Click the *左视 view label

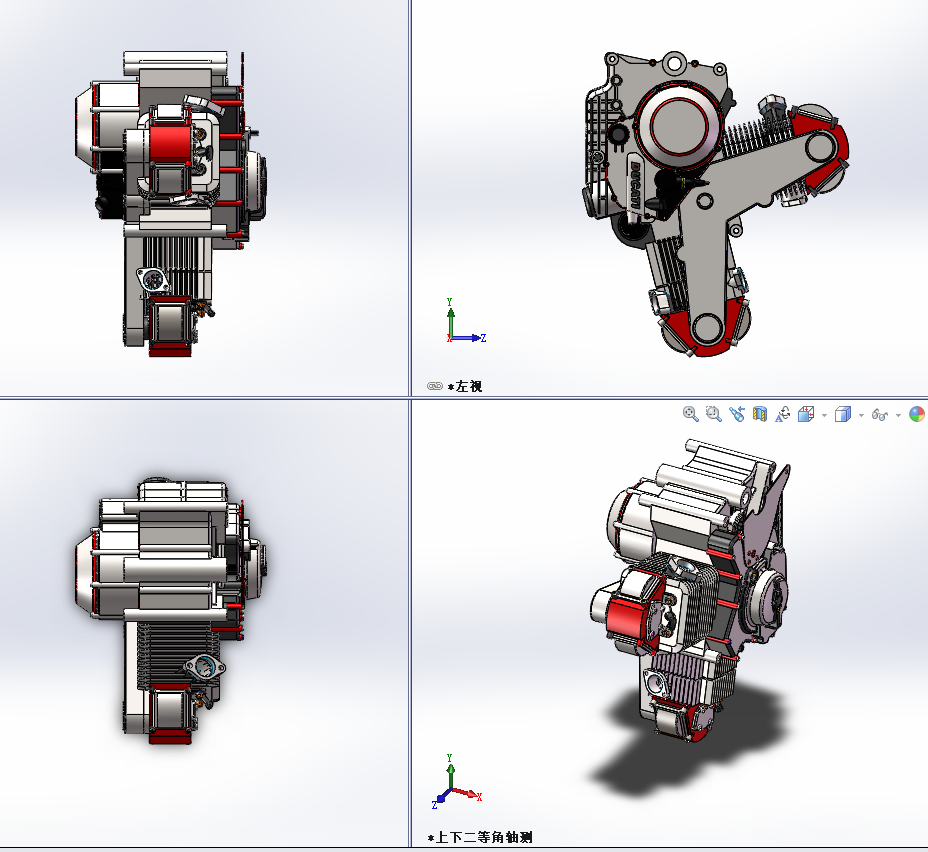tap(465, 386)
